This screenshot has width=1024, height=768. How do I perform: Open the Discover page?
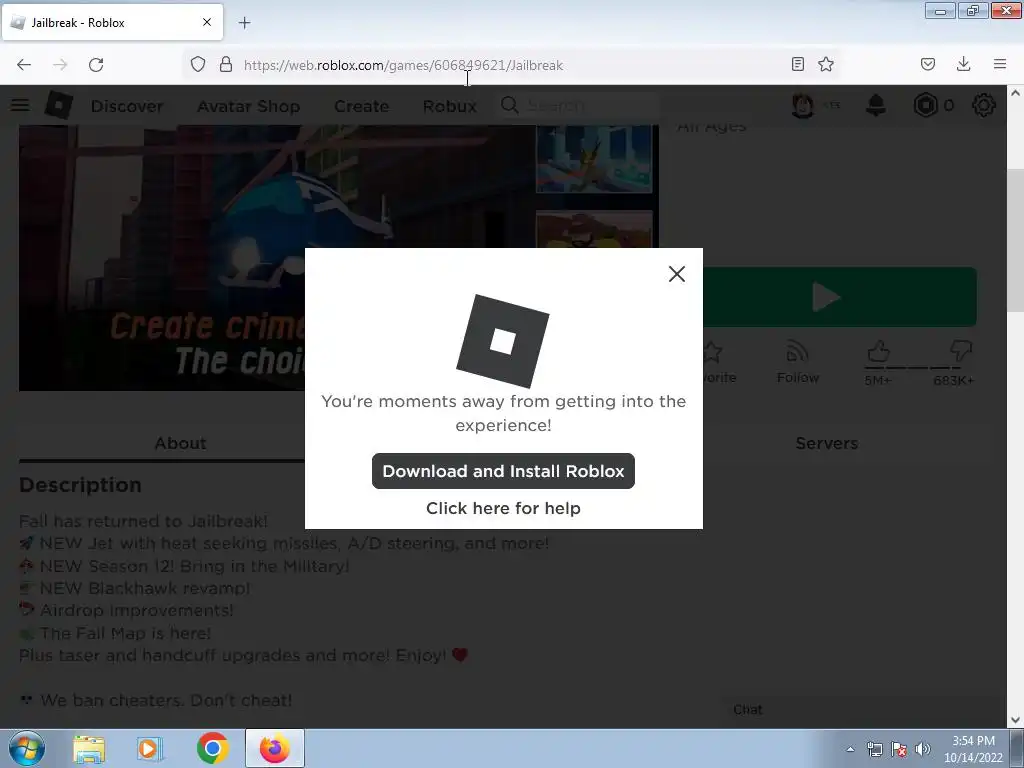coord(127,106)
